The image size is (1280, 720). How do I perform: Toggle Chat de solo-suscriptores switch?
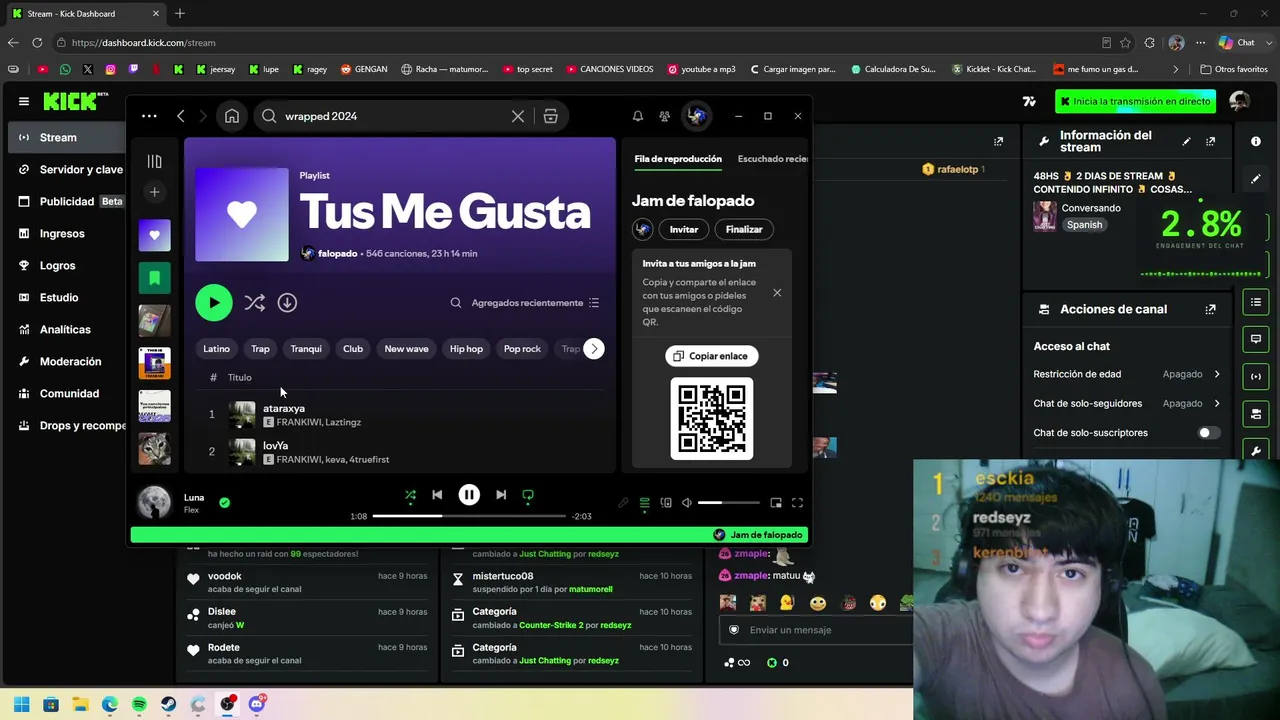click(1209, 433)
